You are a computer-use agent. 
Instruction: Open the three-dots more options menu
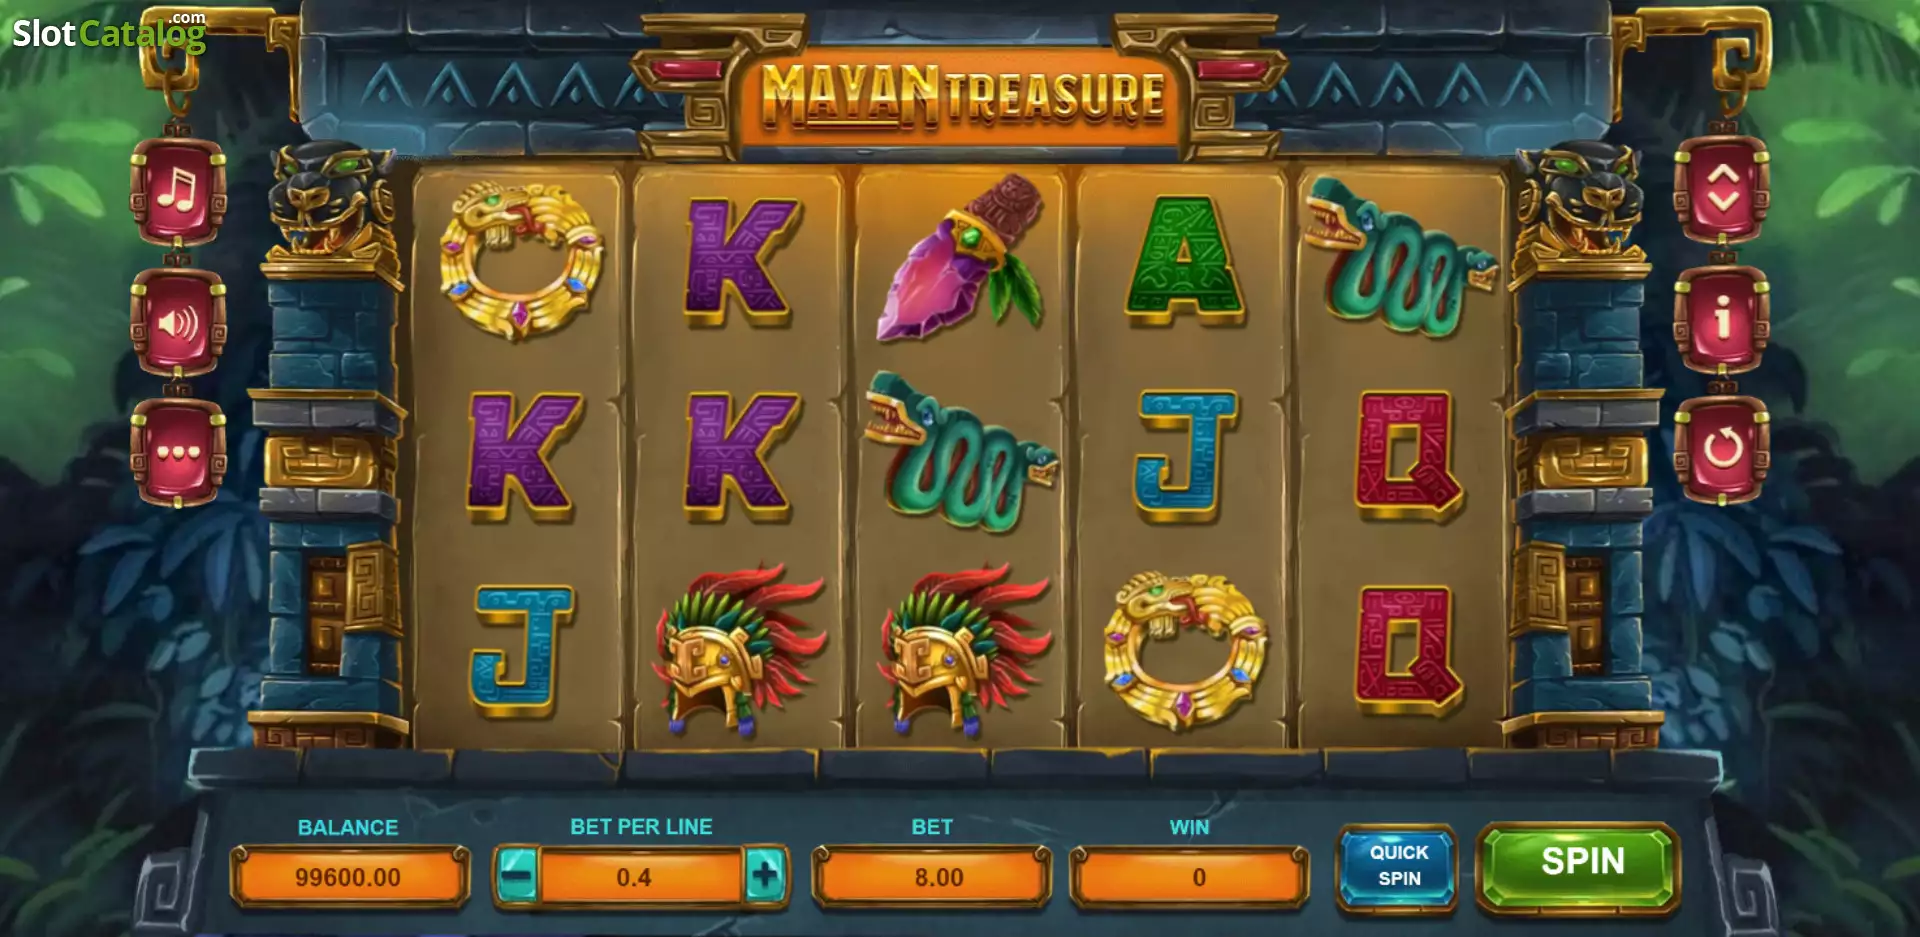[178, 452]
